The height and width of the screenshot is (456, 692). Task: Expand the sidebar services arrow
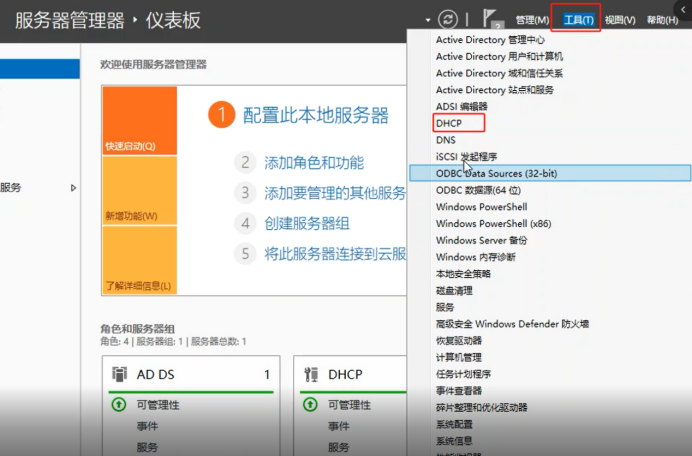[x=73, y=188]
